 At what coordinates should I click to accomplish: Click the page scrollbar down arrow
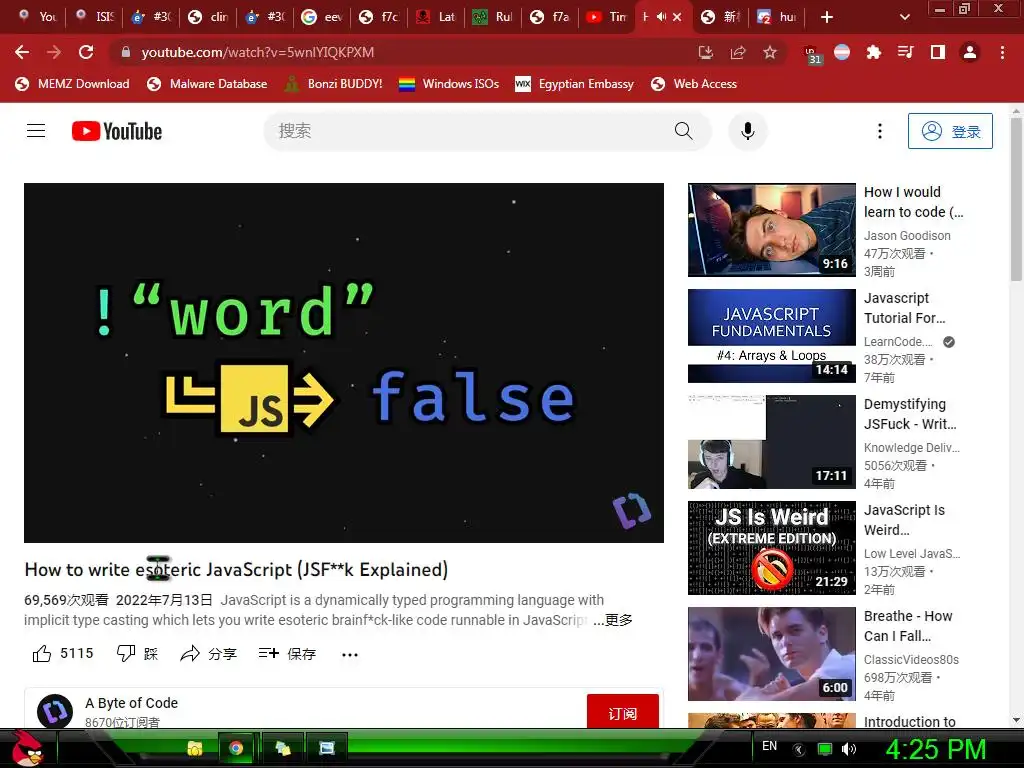tap(1016, 720)
